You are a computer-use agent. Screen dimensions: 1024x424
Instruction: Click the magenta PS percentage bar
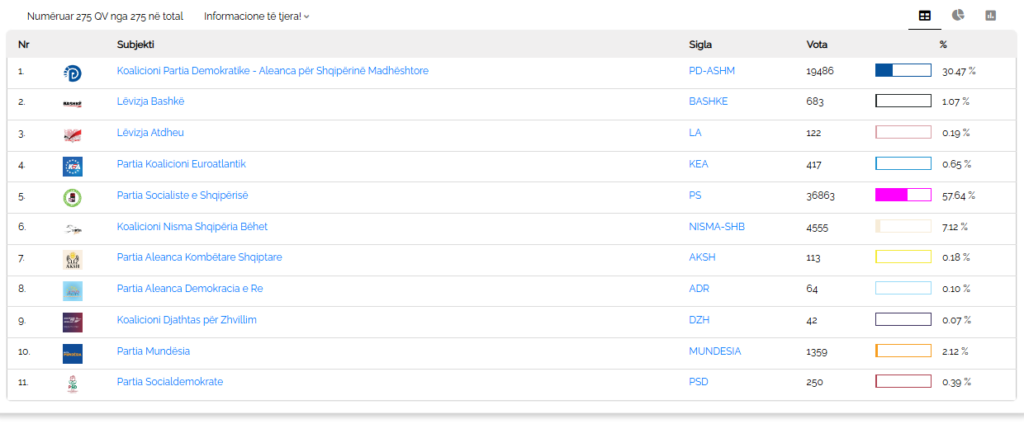[903, 195]
